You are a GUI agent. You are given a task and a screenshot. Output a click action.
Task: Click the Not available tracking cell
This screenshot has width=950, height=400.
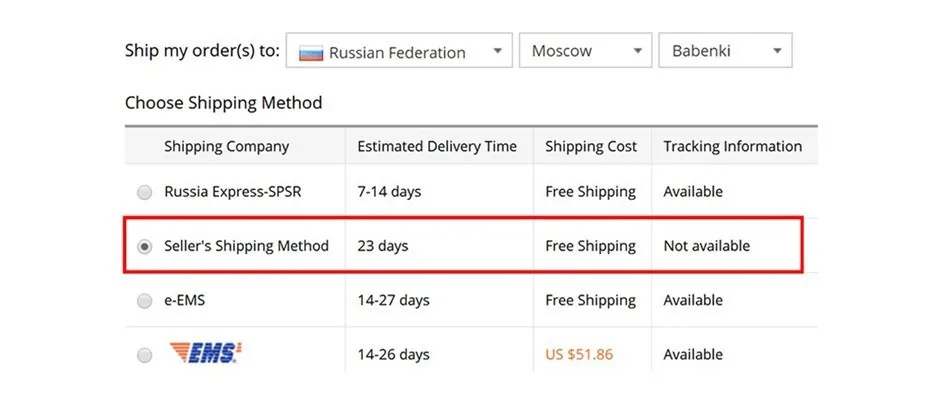coord(706,246)
